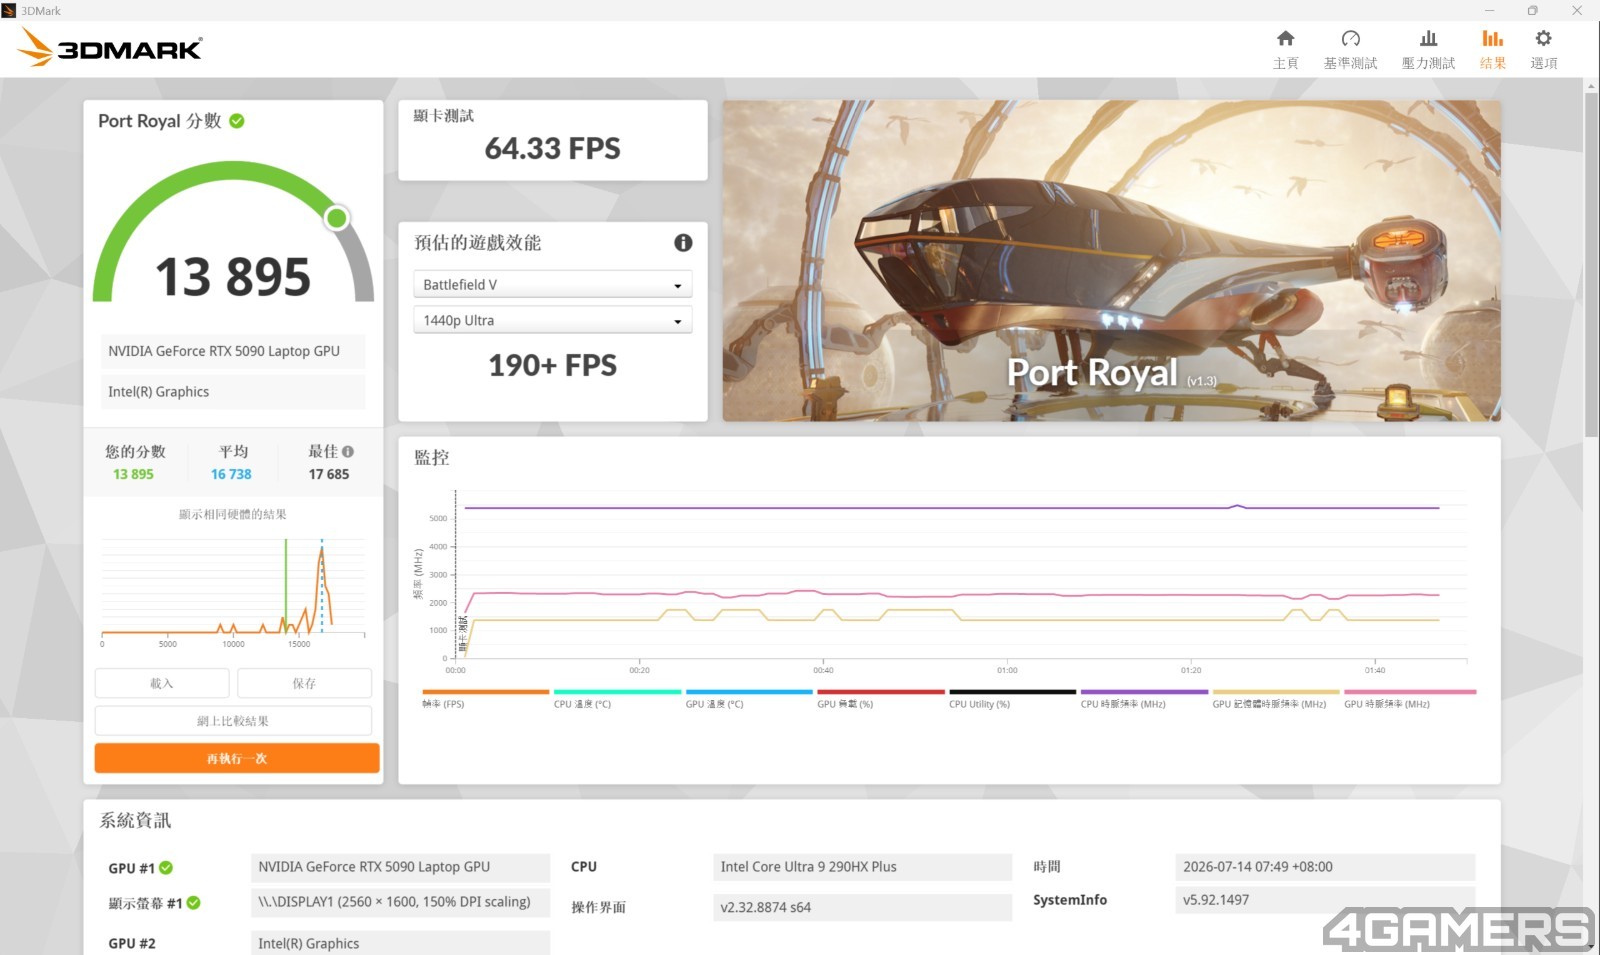Click the 監控 monitoring heading
The image size is (1600, 955).
[x=432, y=458]
